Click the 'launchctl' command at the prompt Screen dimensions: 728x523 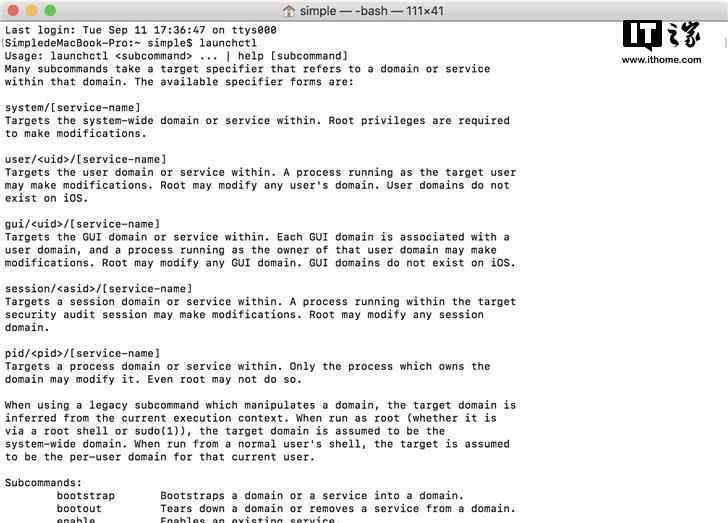(x=228, y=43)
